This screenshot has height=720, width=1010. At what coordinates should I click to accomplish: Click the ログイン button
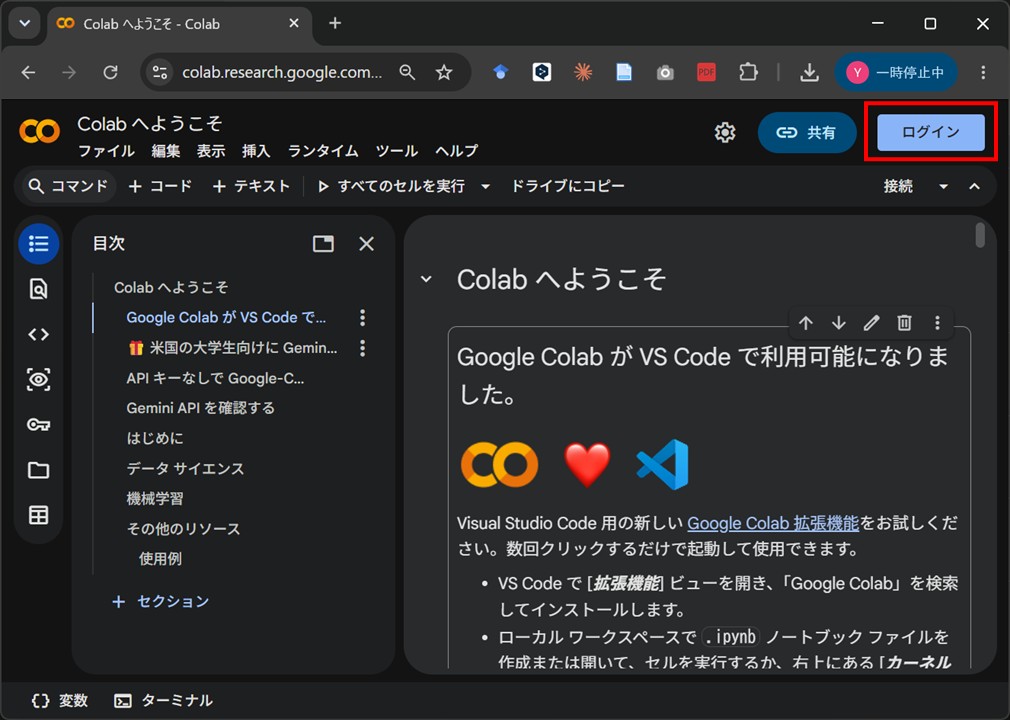click(931, 132)
